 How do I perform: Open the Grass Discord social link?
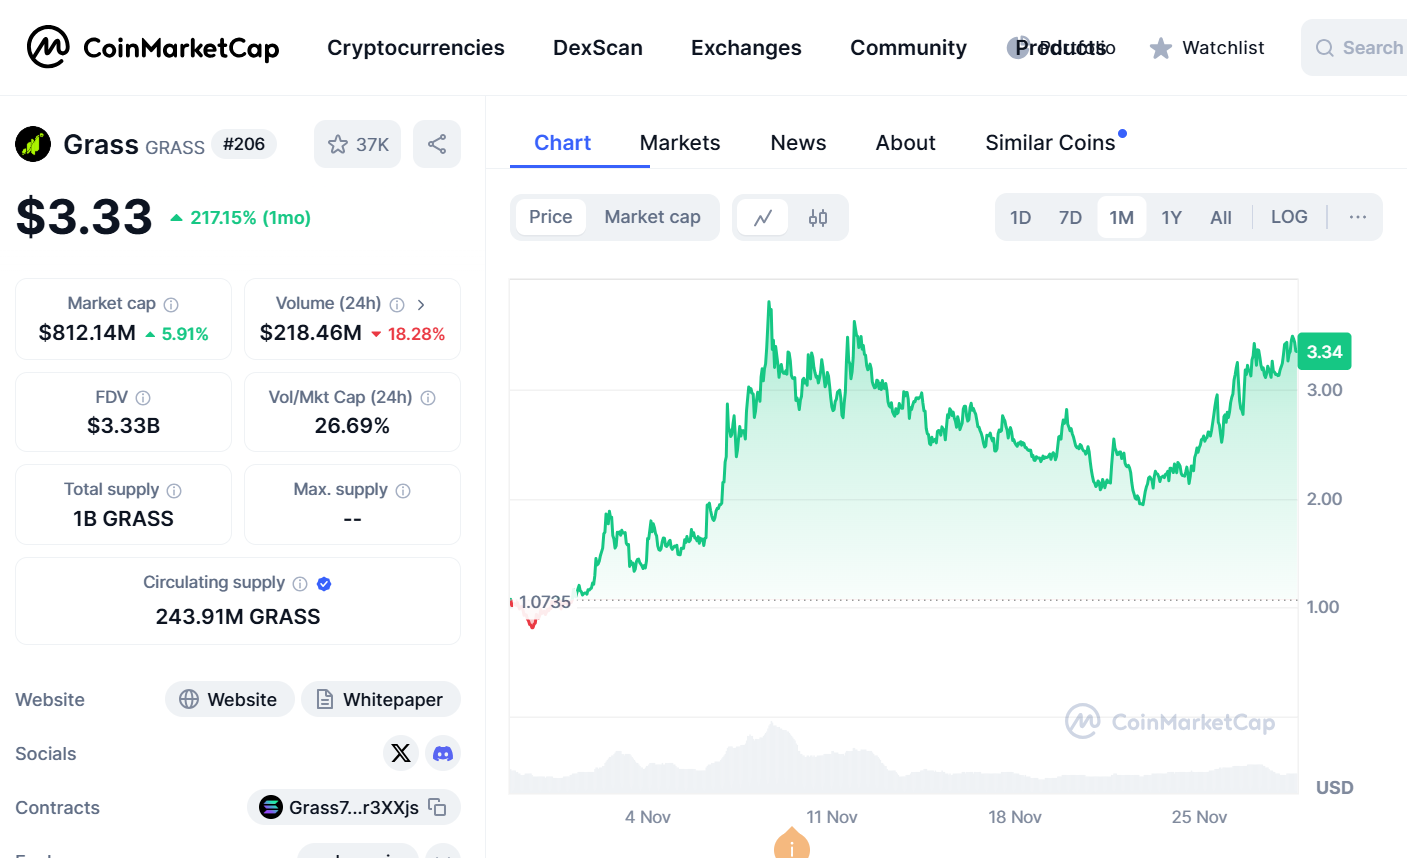click(443, 753)
